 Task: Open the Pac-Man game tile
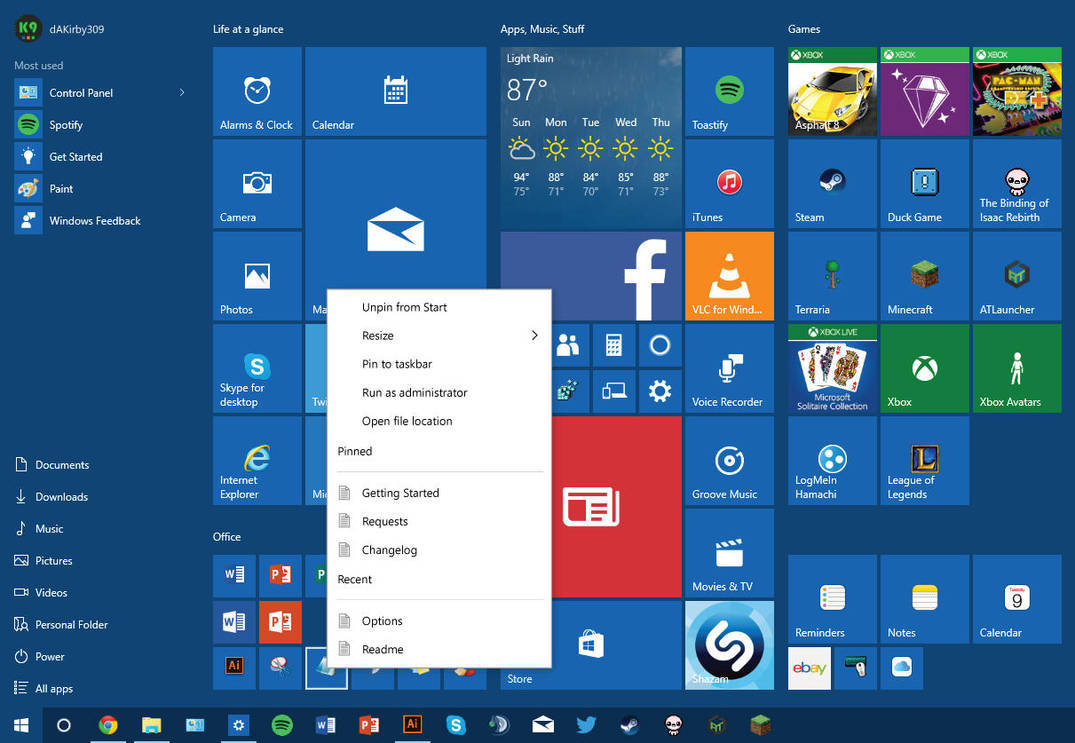[1017, 91]
